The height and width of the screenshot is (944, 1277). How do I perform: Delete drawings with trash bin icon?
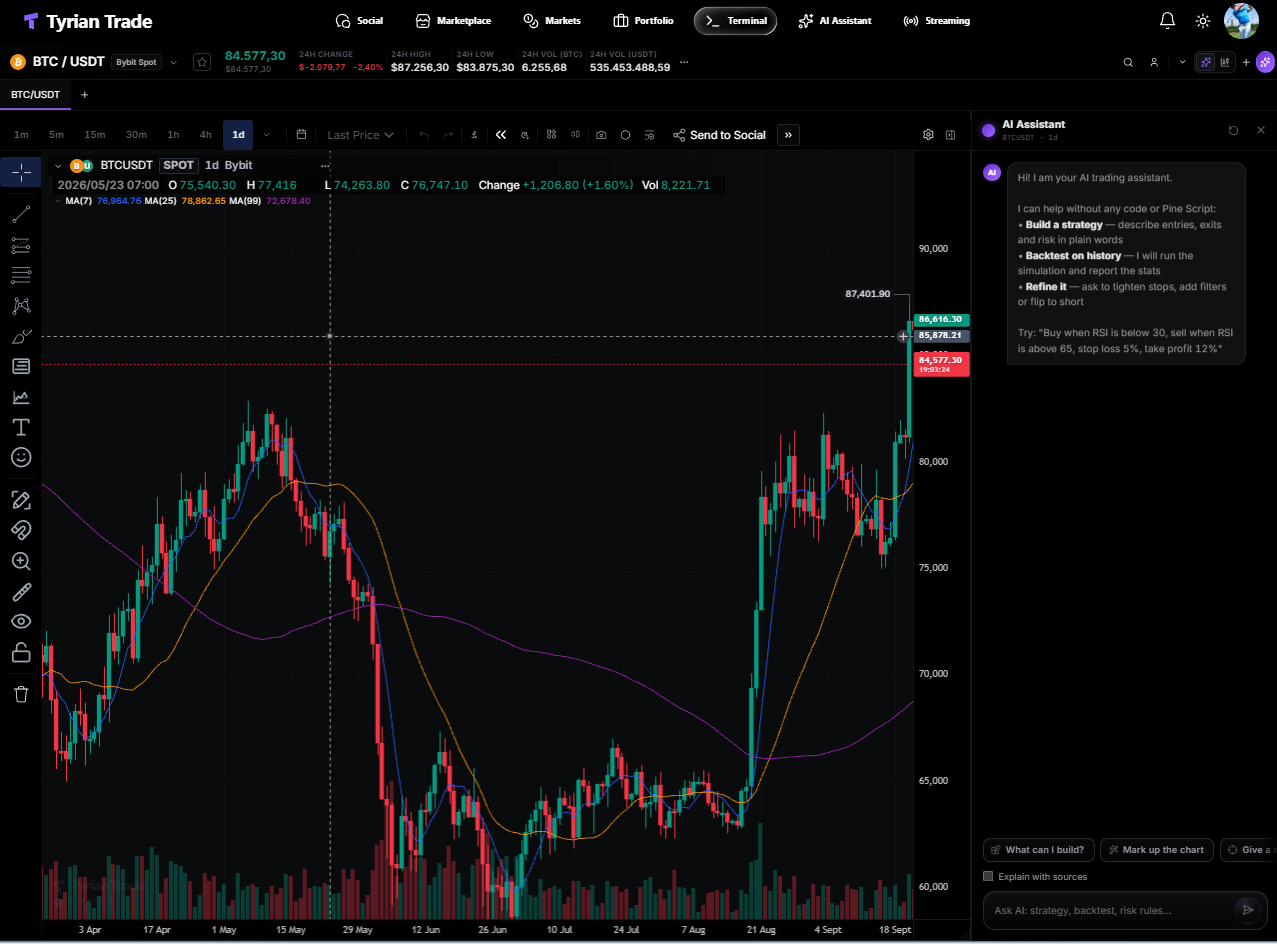tap(21, 694)
